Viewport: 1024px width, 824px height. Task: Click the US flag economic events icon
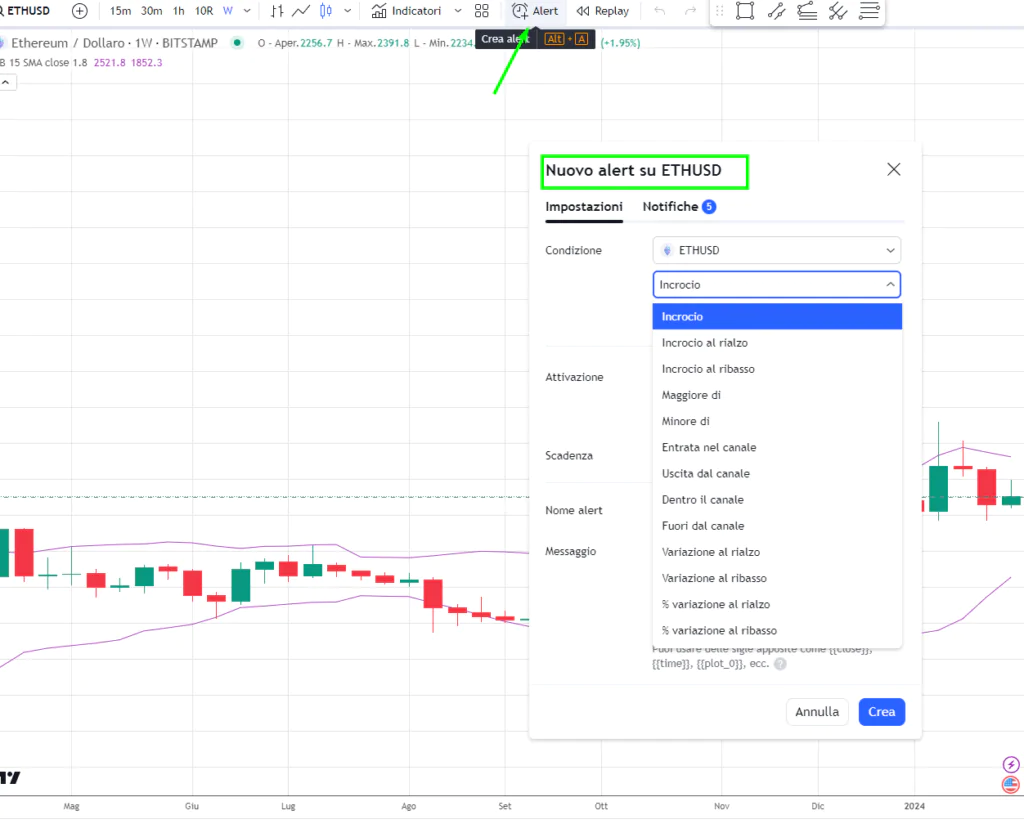tap(1011, 784)
